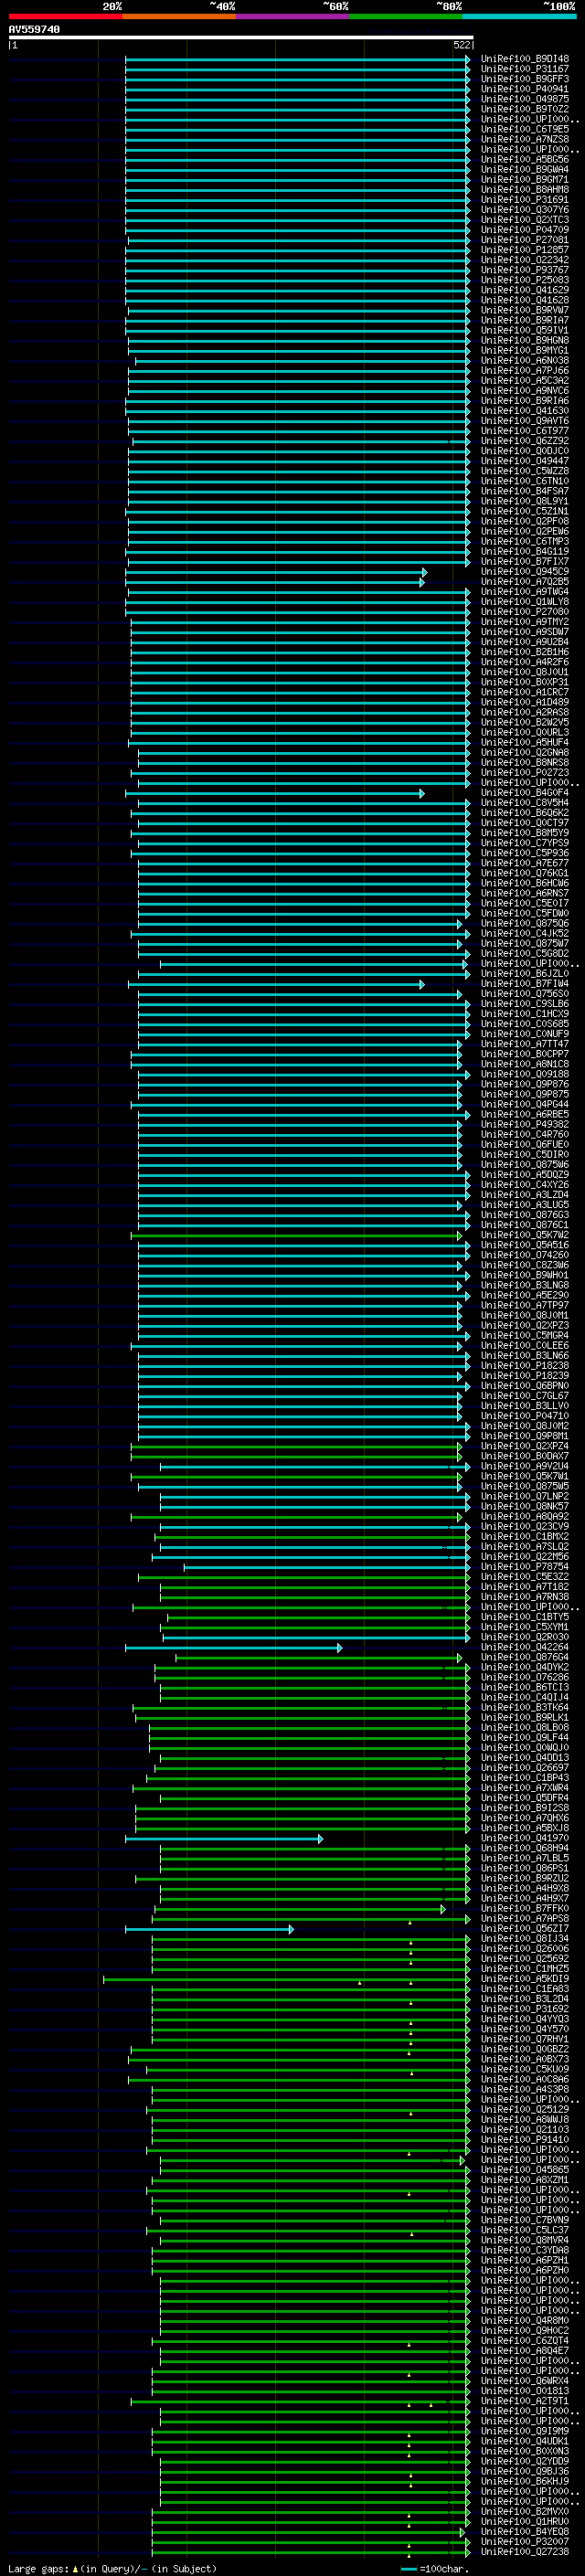Click the UniRef100_Q6WRX4 label
585x2576 pixels.
[x=524, y=2381]
